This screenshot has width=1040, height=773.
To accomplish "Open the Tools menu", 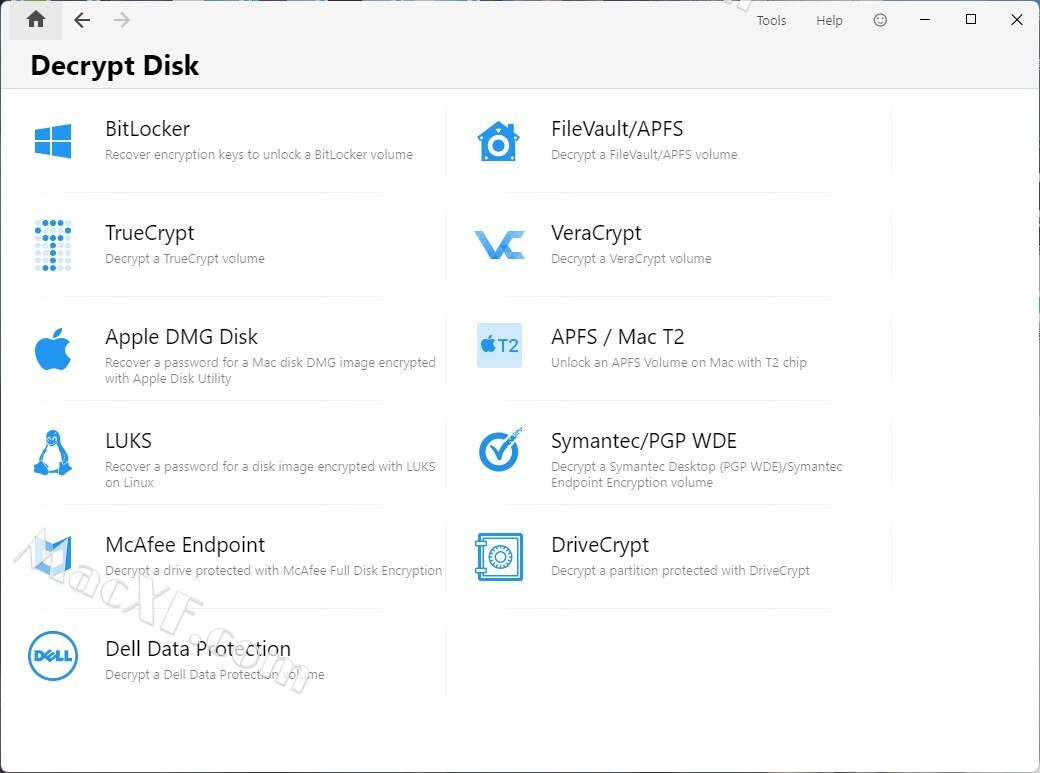I will coord(771,21).
